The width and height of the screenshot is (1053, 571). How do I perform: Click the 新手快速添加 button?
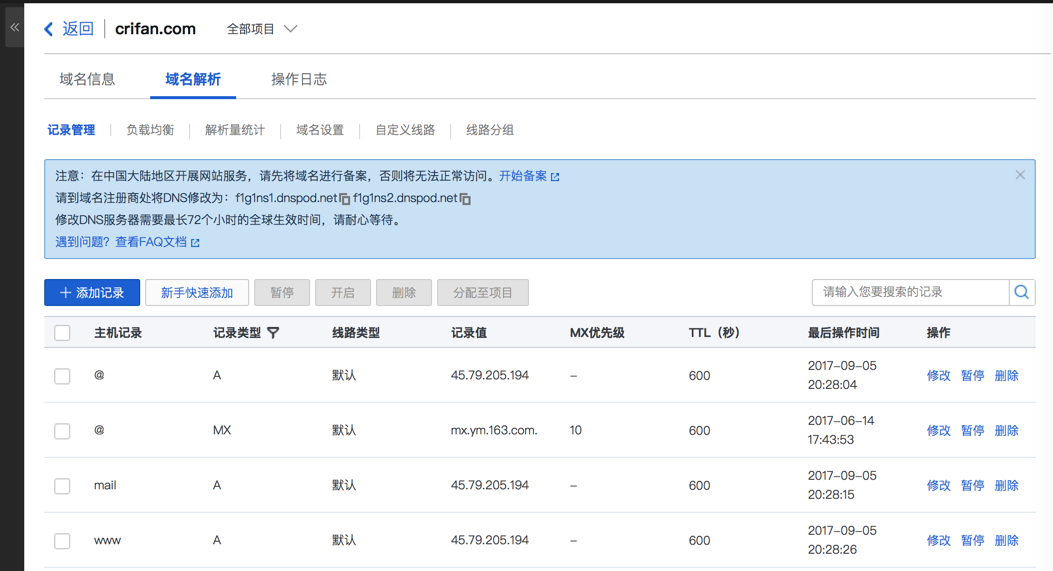point(197,293)
